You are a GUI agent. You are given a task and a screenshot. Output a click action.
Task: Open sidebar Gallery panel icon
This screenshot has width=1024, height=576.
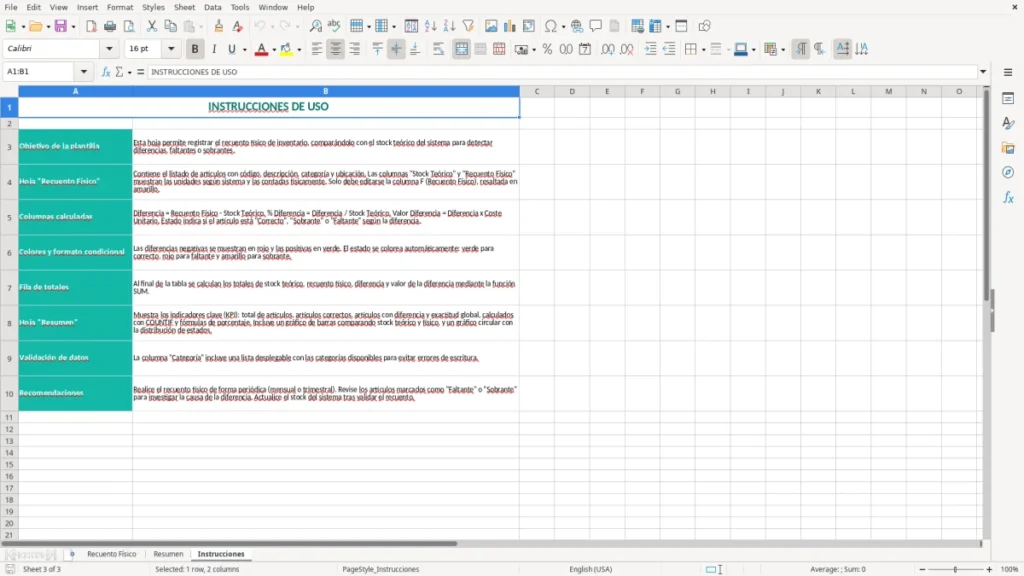pyautogui.click(x=1008, y=148)
